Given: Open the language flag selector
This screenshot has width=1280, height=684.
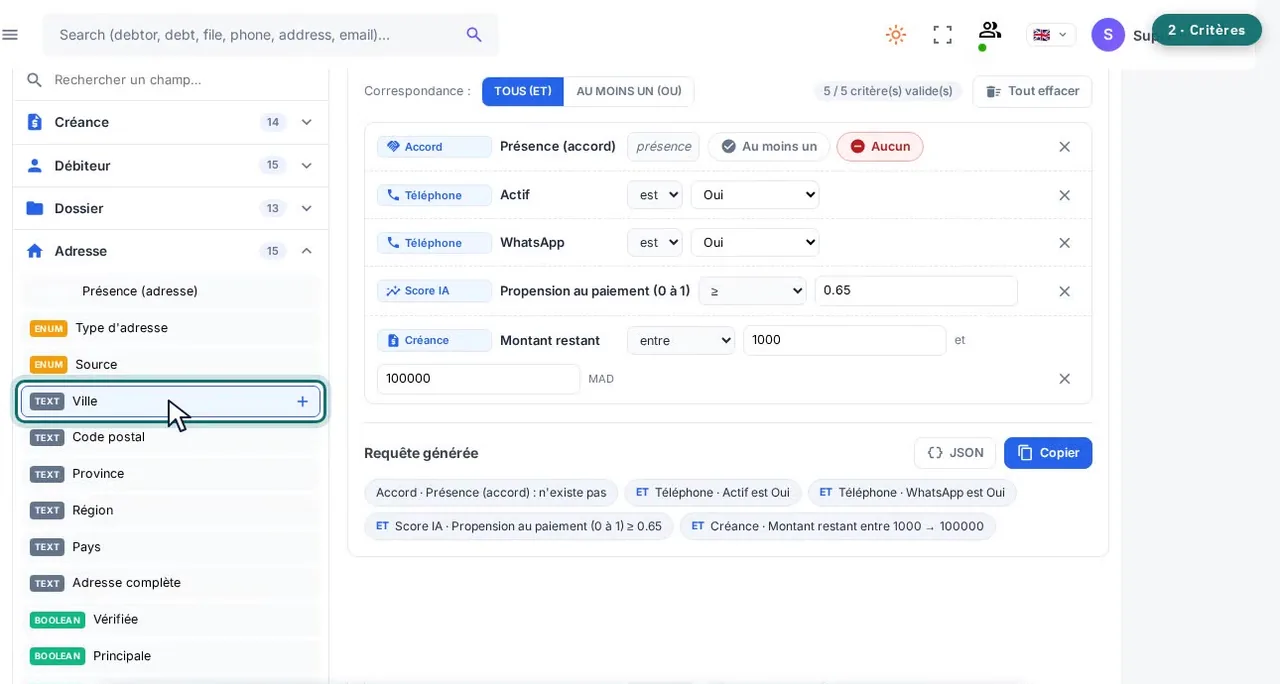Looking at the screenshot, I should [x=1051, y=35].
